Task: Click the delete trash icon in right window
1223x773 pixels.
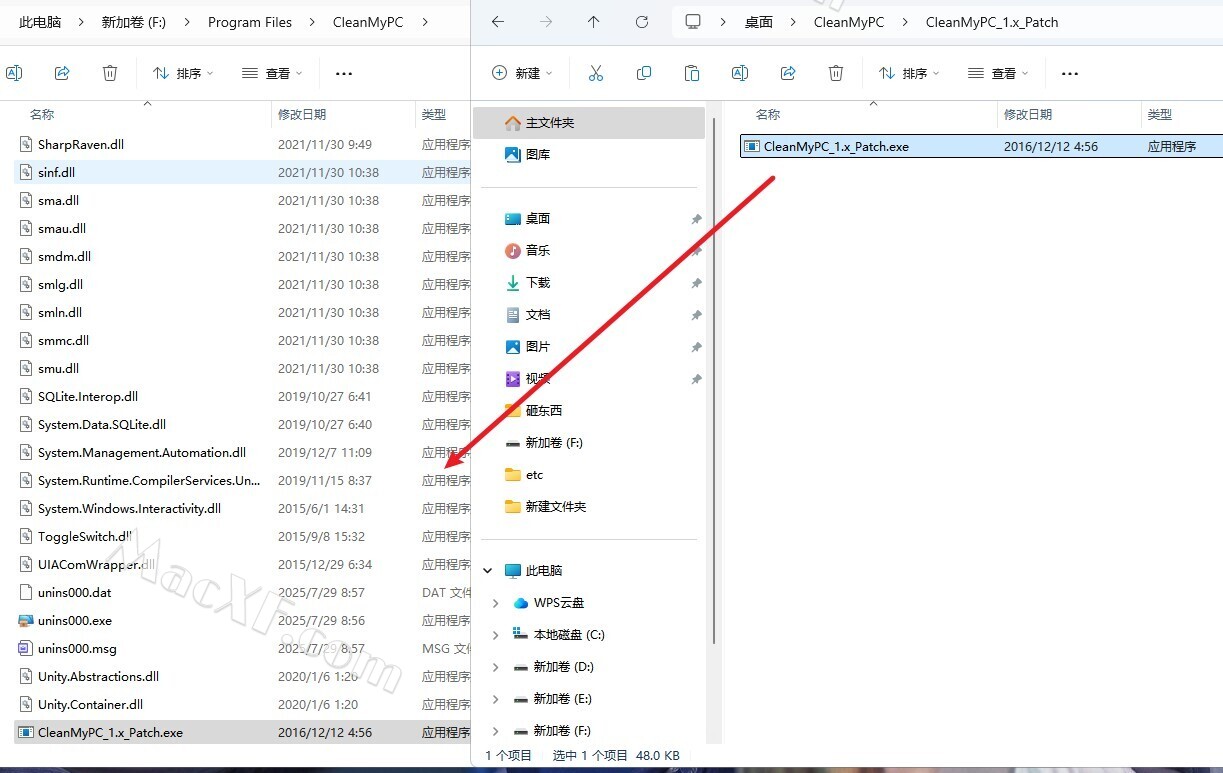Action: click(836, 73)
